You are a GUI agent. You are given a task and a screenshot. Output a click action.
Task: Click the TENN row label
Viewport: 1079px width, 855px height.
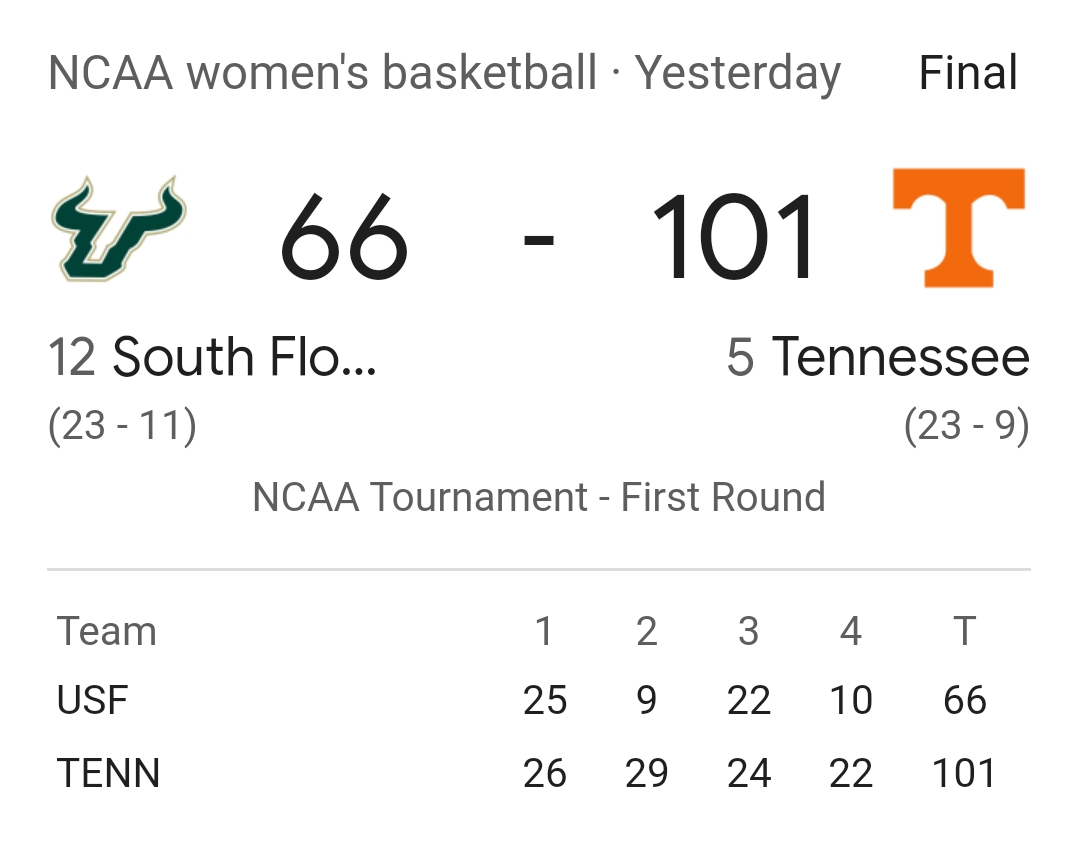coord(108,773)
